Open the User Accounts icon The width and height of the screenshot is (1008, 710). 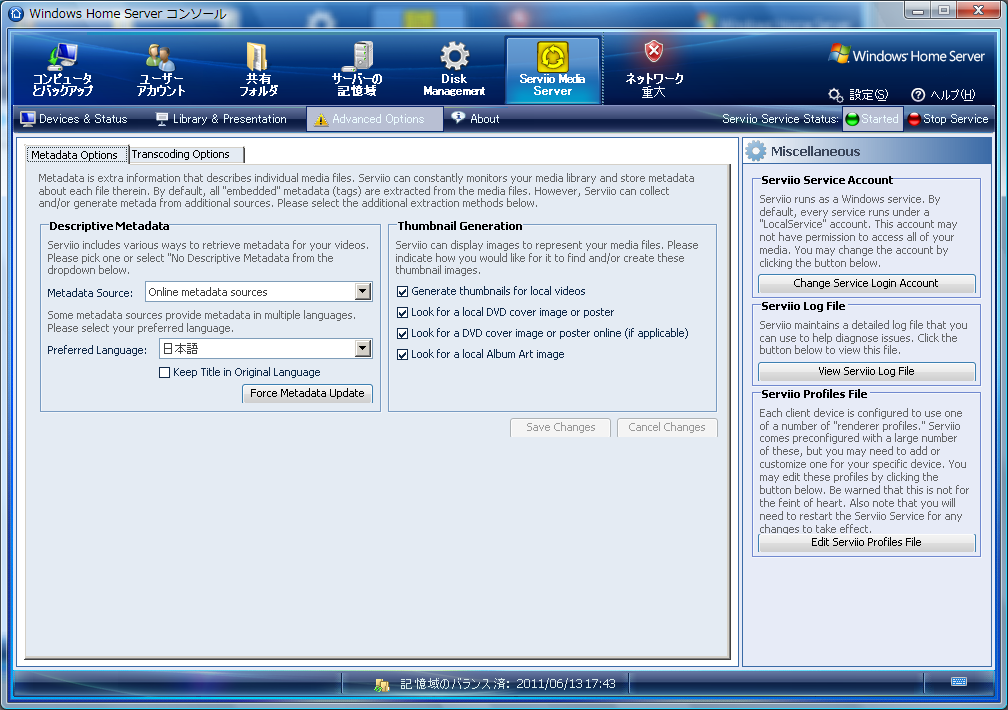click(x=161, y=58)
